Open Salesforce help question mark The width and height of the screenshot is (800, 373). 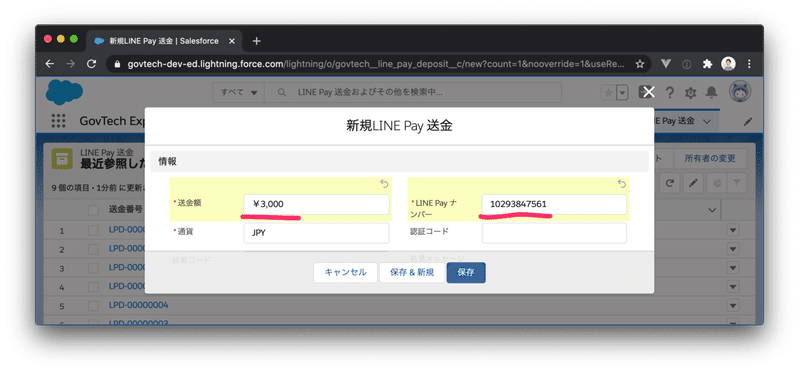pos(670,93)
